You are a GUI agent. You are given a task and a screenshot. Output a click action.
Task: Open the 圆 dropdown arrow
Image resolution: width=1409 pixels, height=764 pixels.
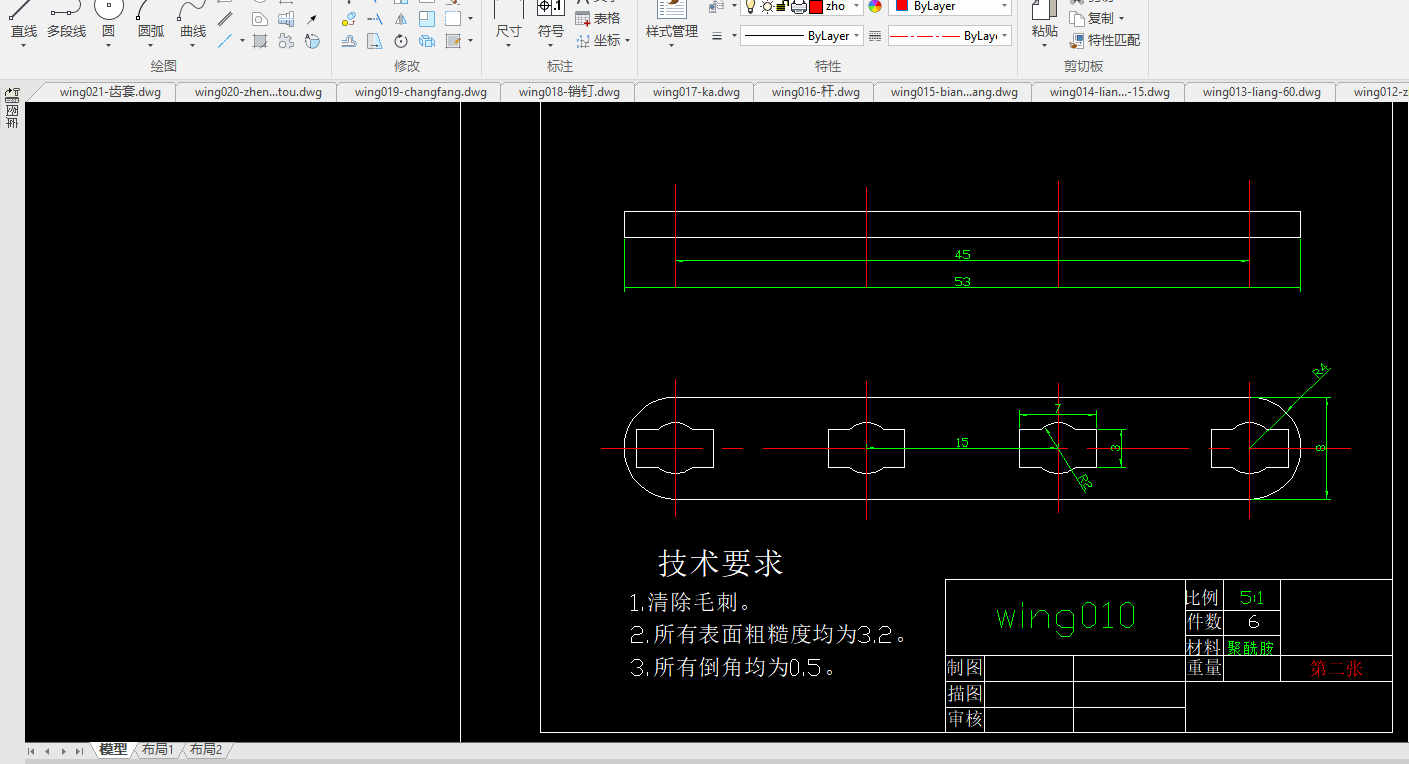(x=108, y=45)
